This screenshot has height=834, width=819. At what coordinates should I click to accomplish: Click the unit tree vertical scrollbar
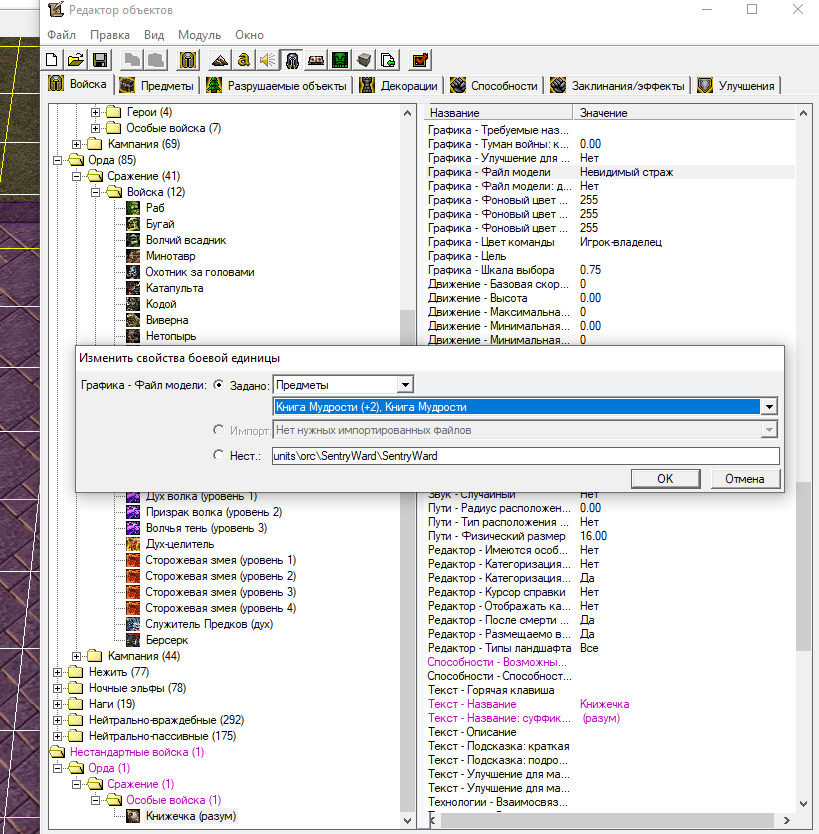407,468
